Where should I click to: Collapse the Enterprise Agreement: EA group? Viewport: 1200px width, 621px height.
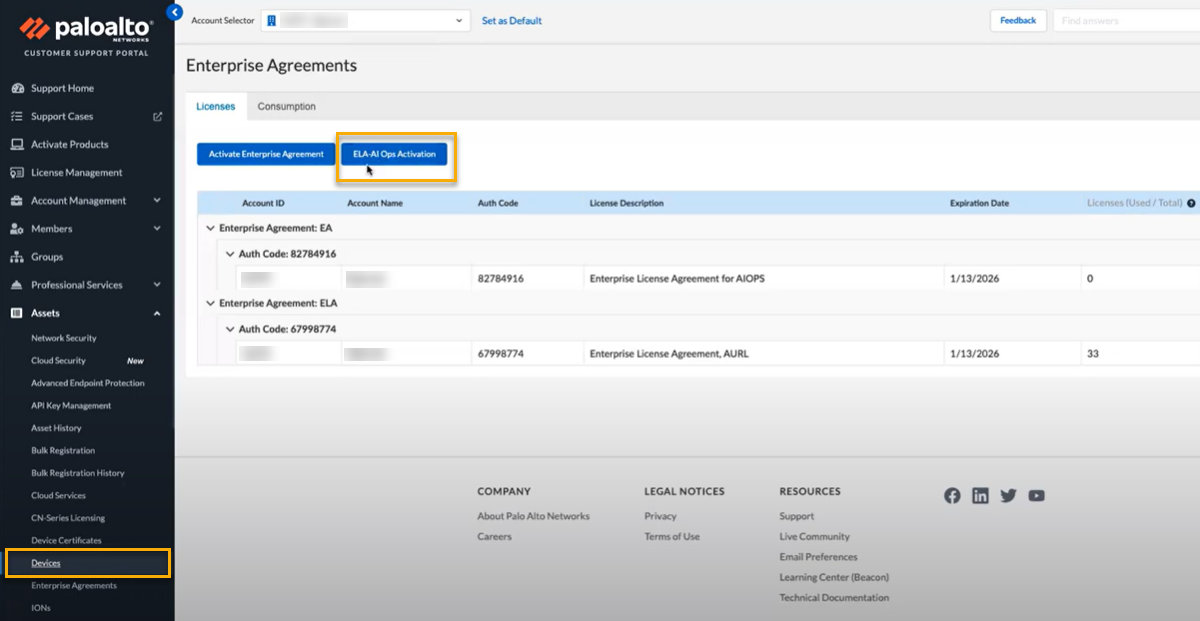[x=210, y=228]
